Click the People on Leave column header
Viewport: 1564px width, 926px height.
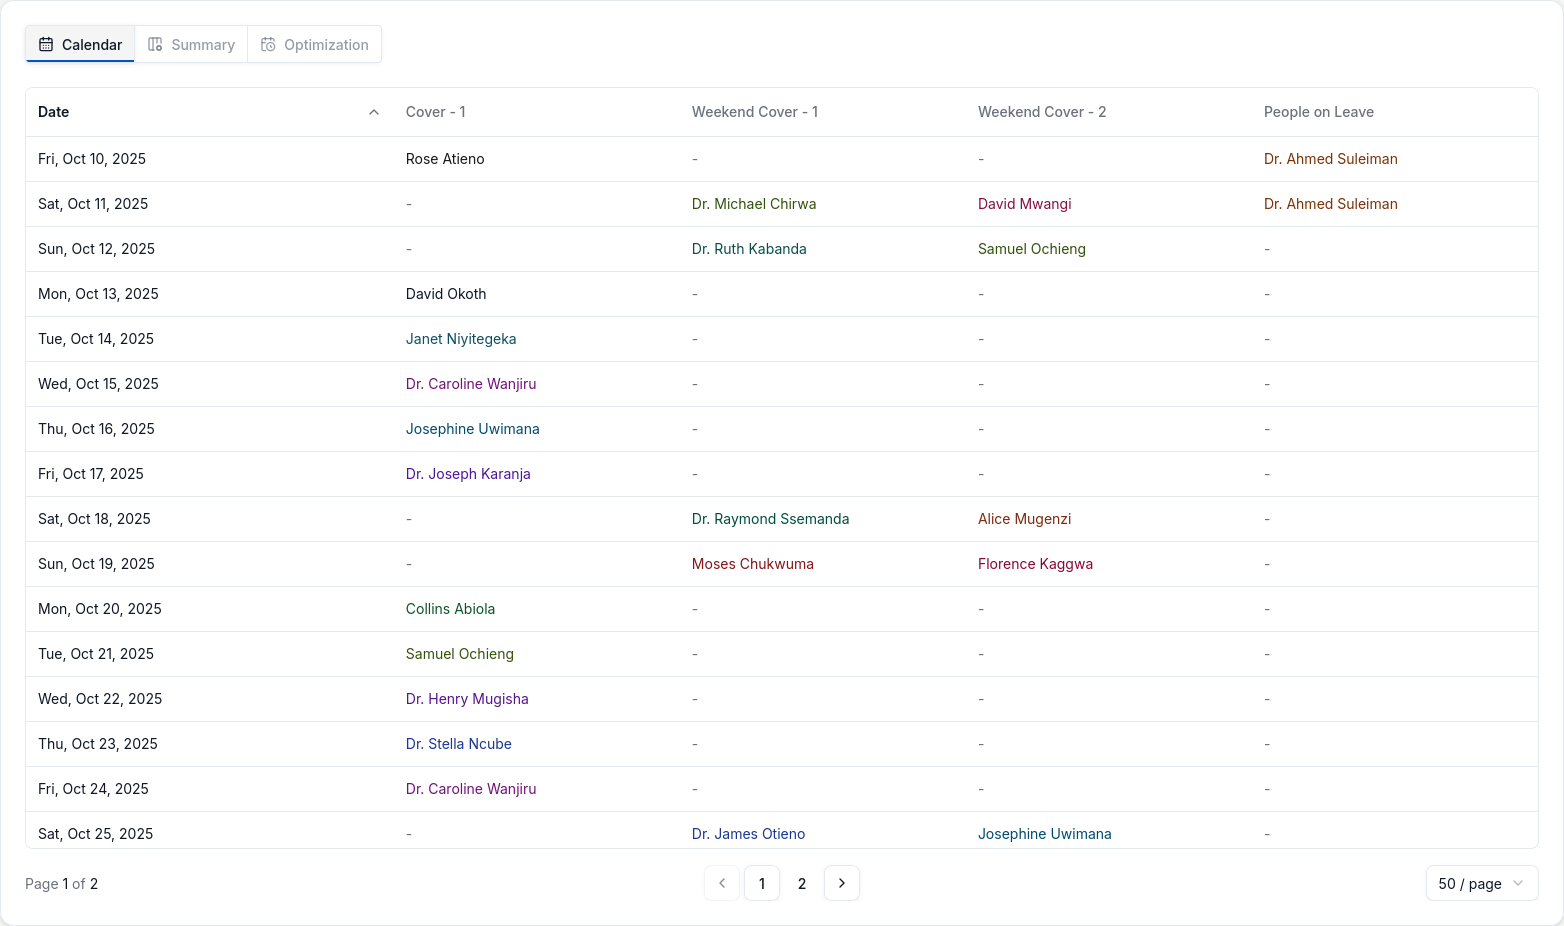(1318, 112)
